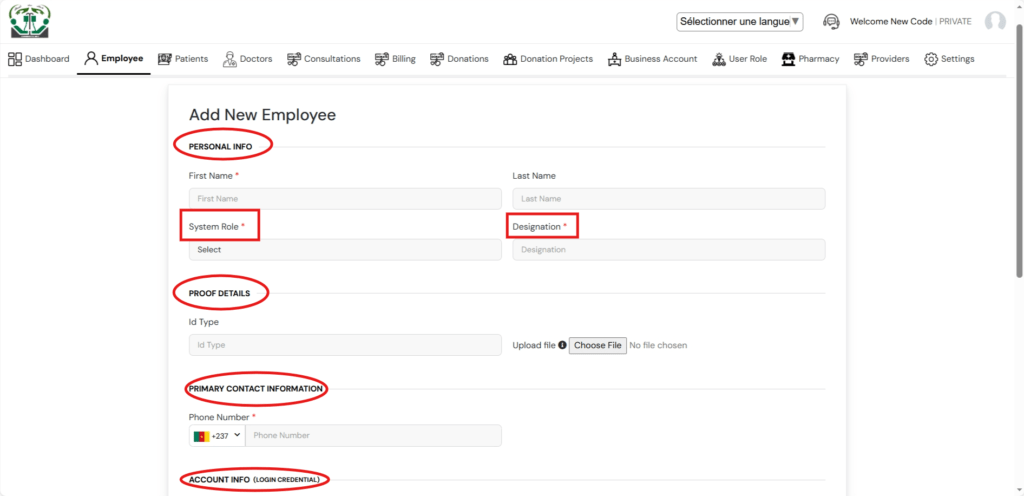This screenshot has width=1024, height=496.
Task: Click the No file chosen text
Action: 658,345
